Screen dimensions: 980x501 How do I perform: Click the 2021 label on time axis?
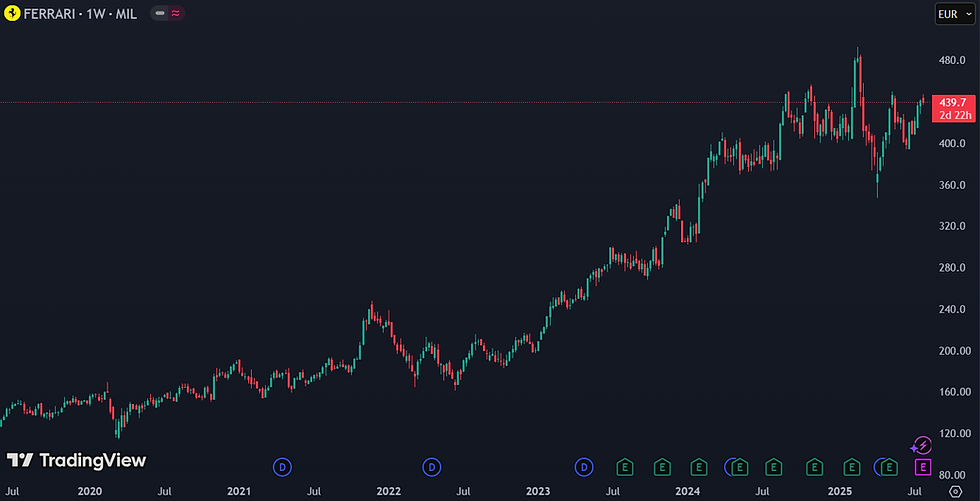(238, 492)
